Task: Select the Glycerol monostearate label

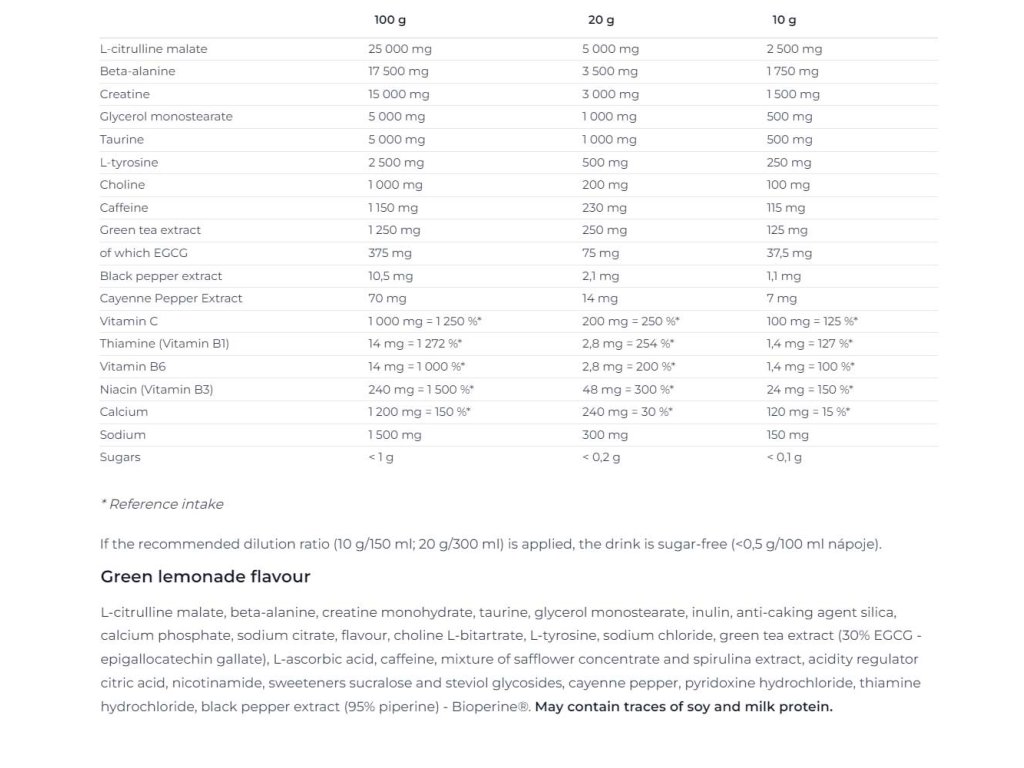Action: pyautogui.click(x=166, y=117)
